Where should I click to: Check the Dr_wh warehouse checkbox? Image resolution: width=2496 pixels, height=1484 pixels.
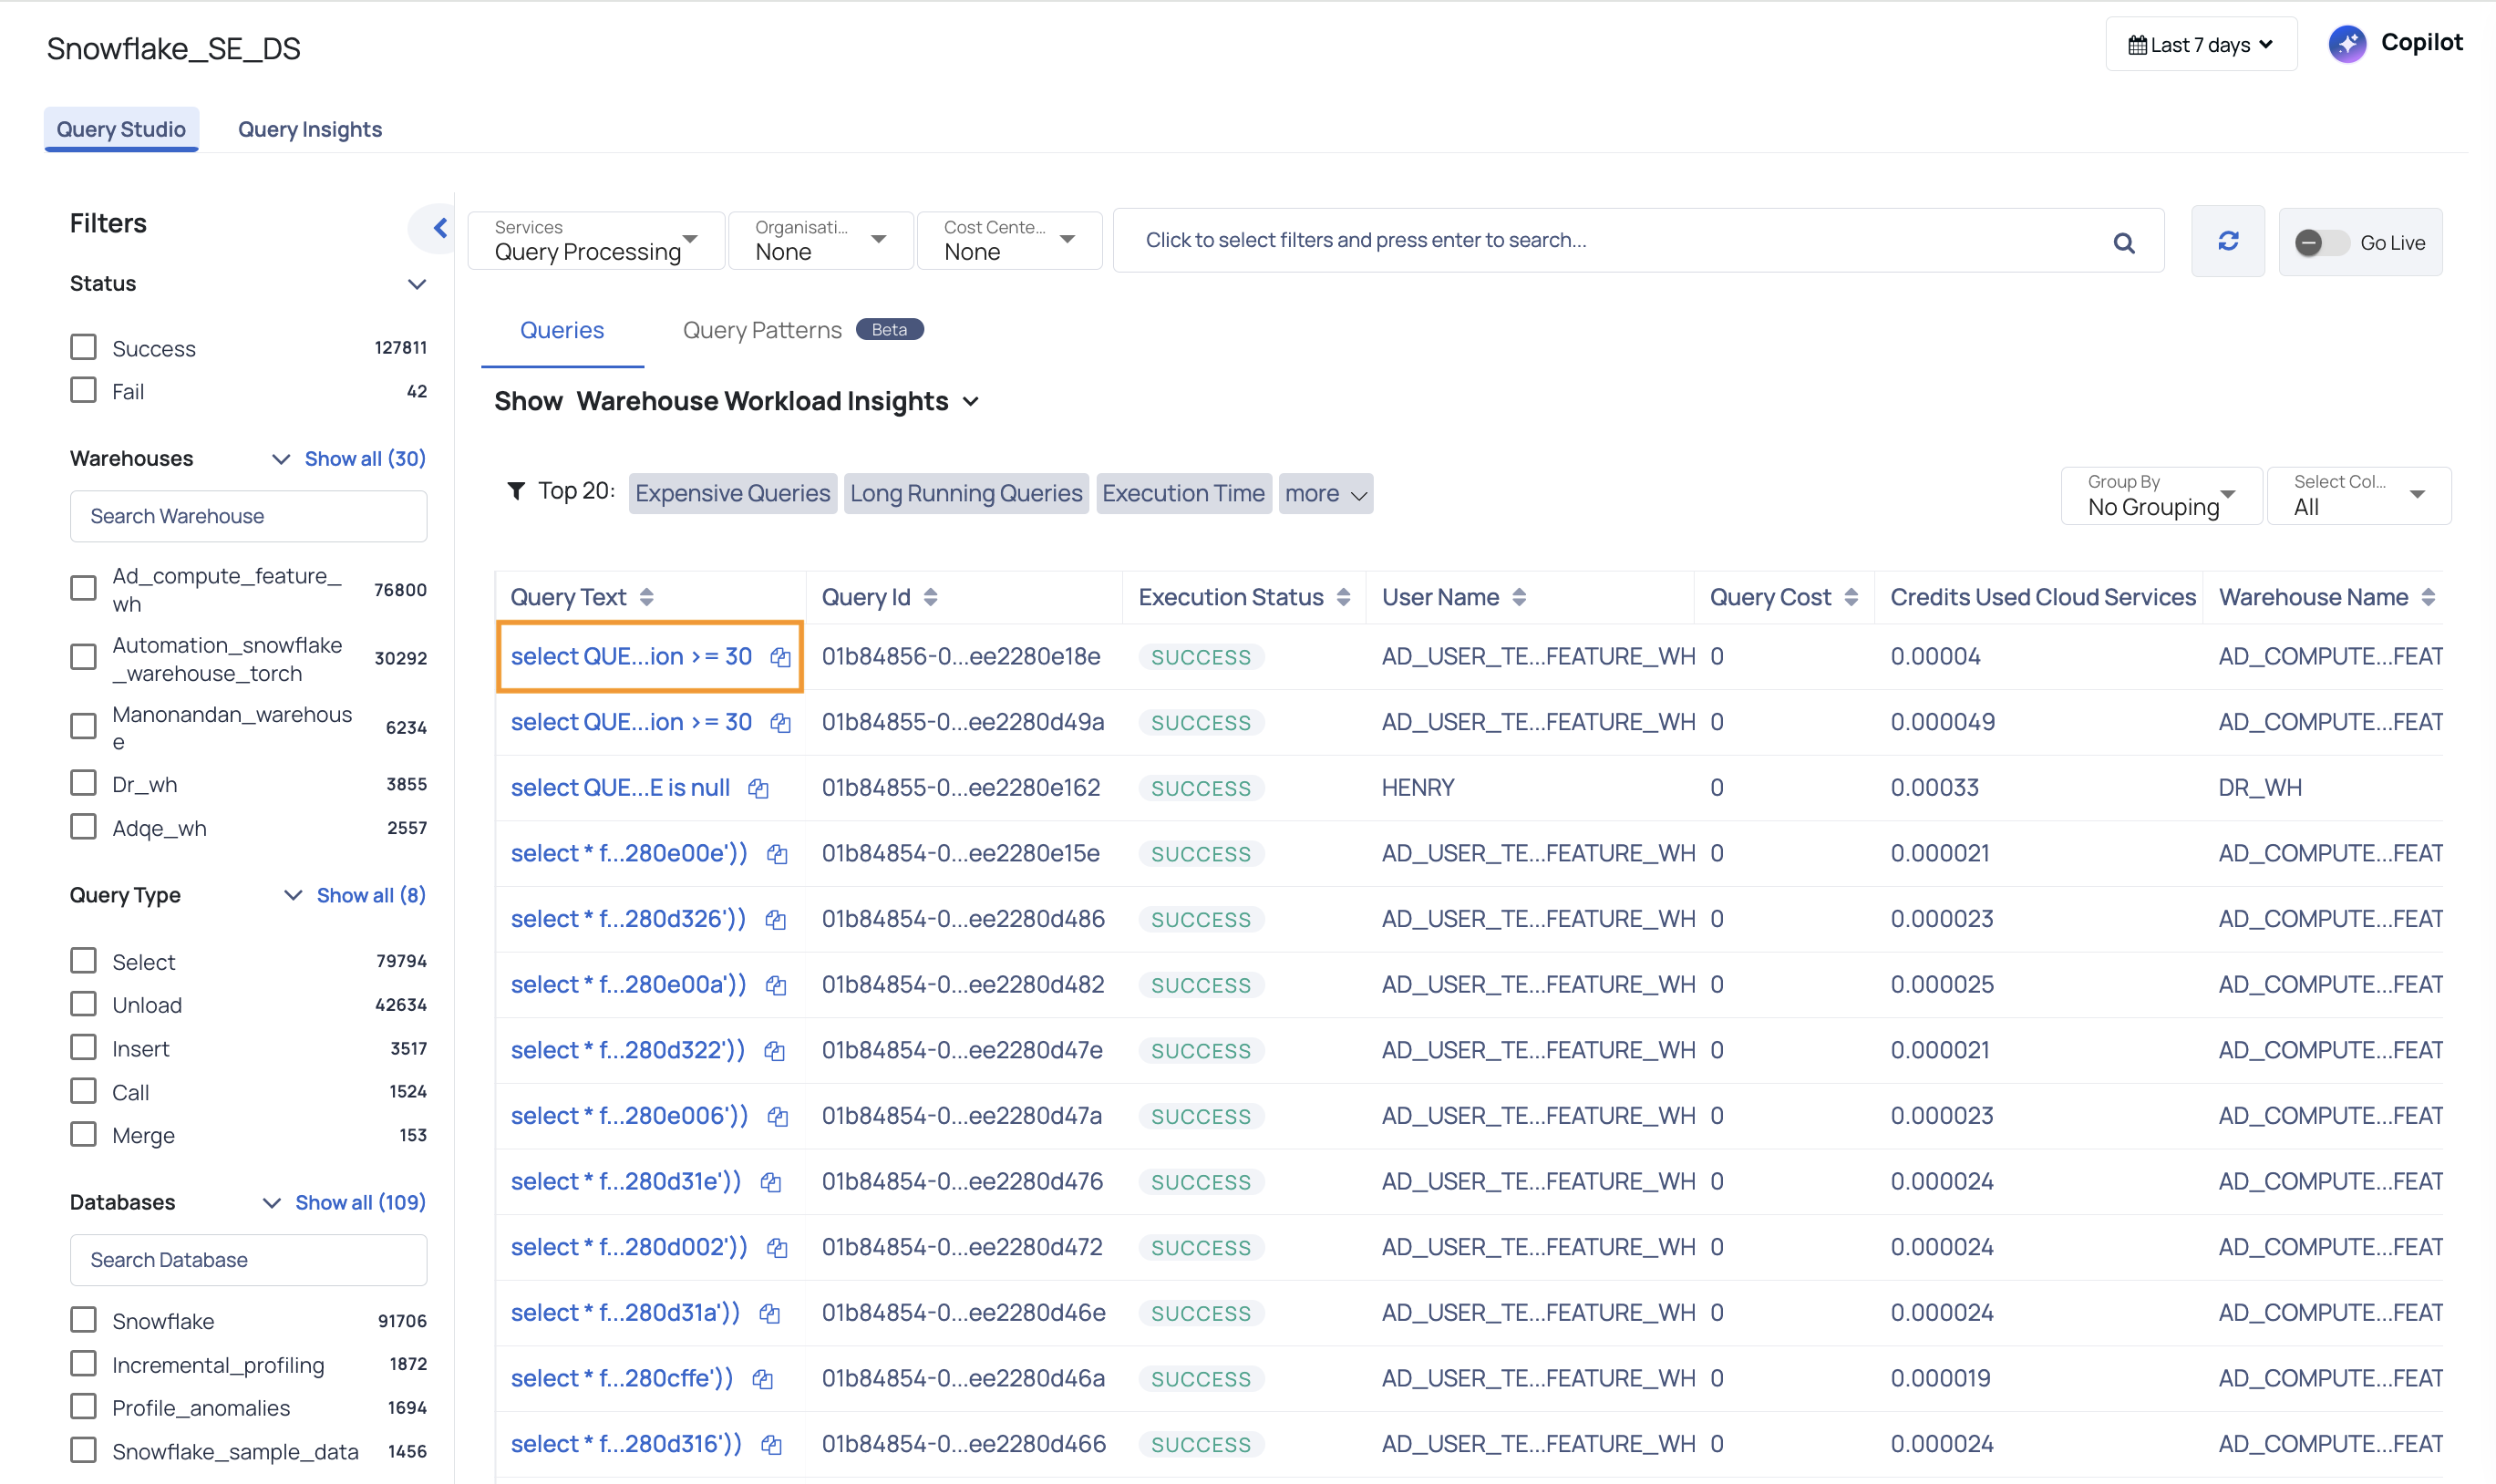pos(84,783)
